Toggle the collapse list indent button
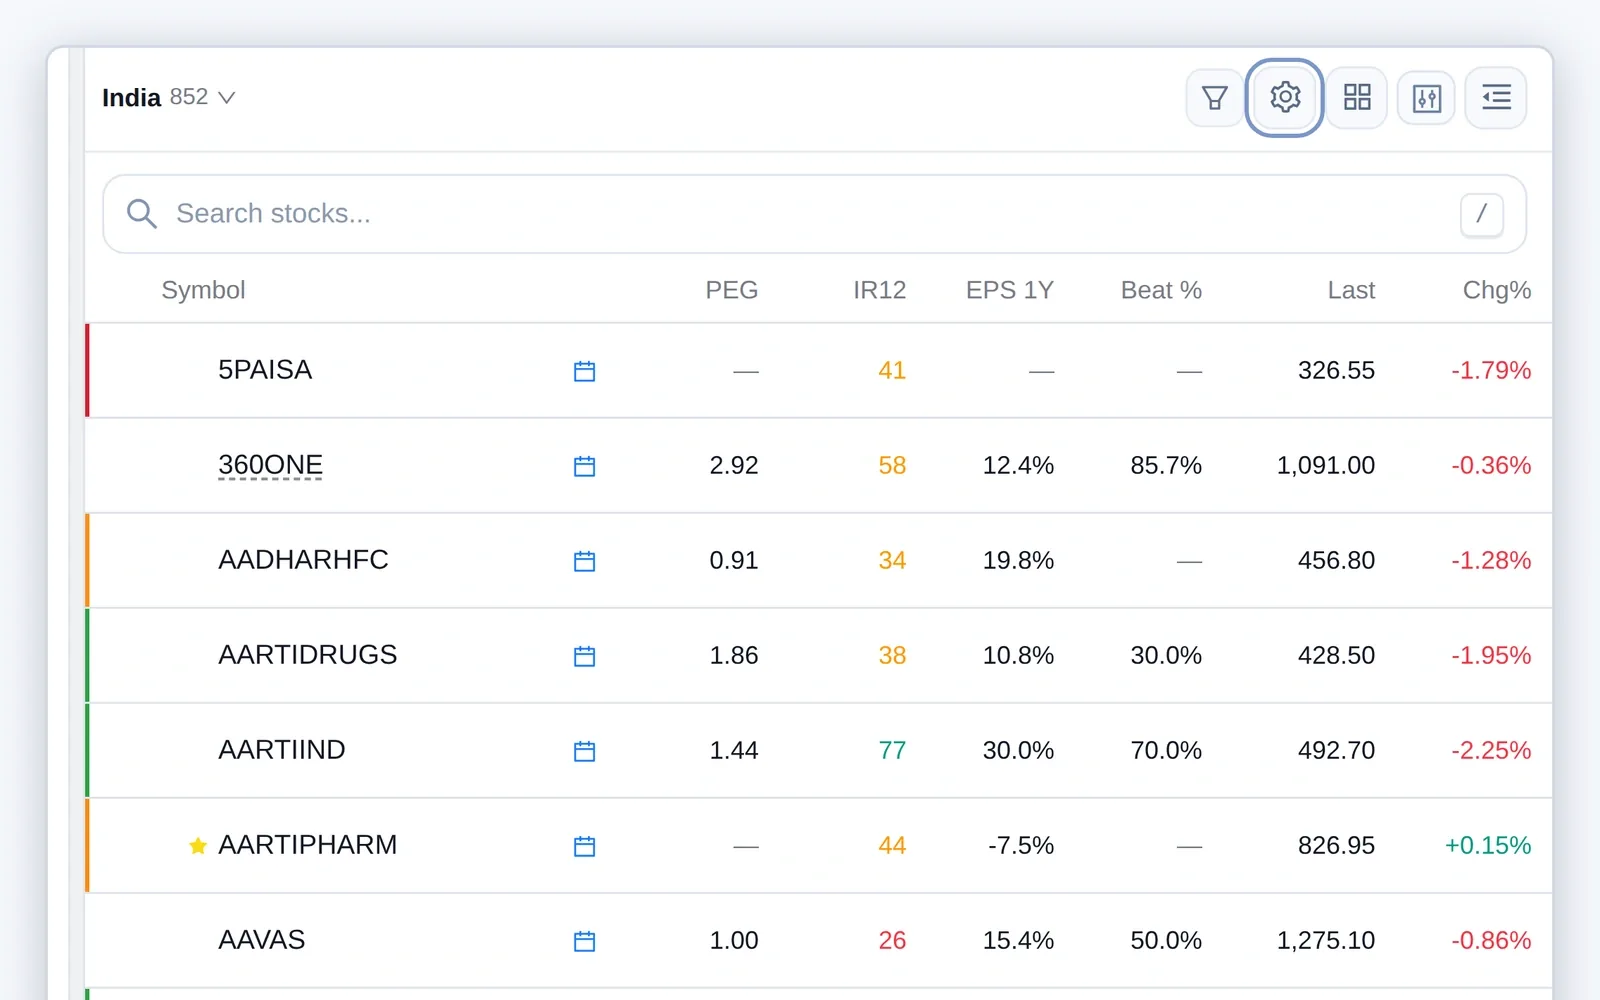The height and width of the screenshot is (1000, 1600). (1496, 98)
